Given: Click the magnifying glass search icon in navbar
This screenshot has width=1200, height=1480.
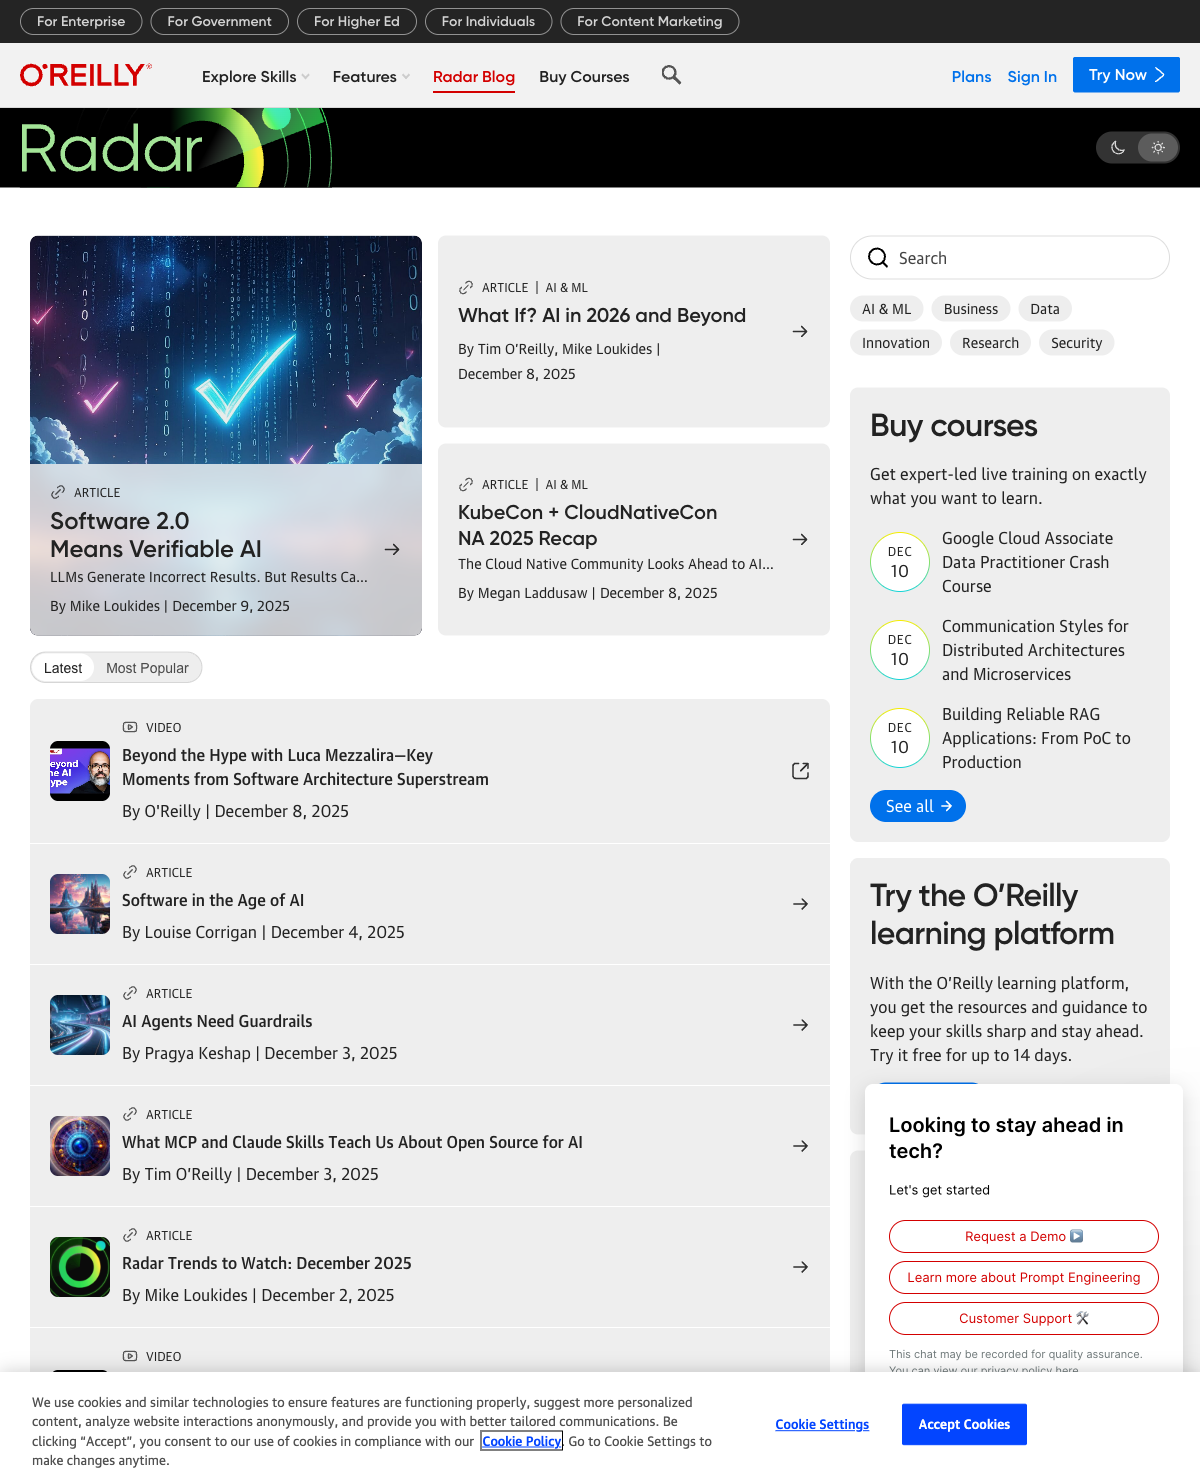Looking at the screenshot, I should point(671,75).
